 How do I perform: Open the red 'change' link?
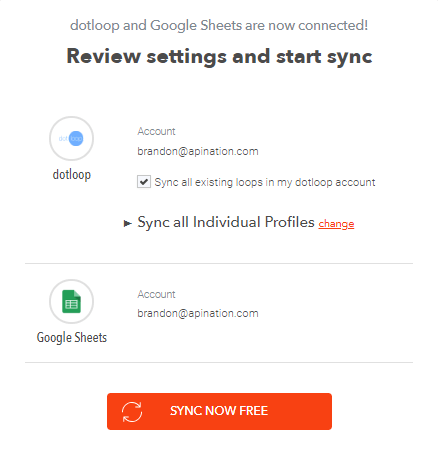tap(336, 224)
